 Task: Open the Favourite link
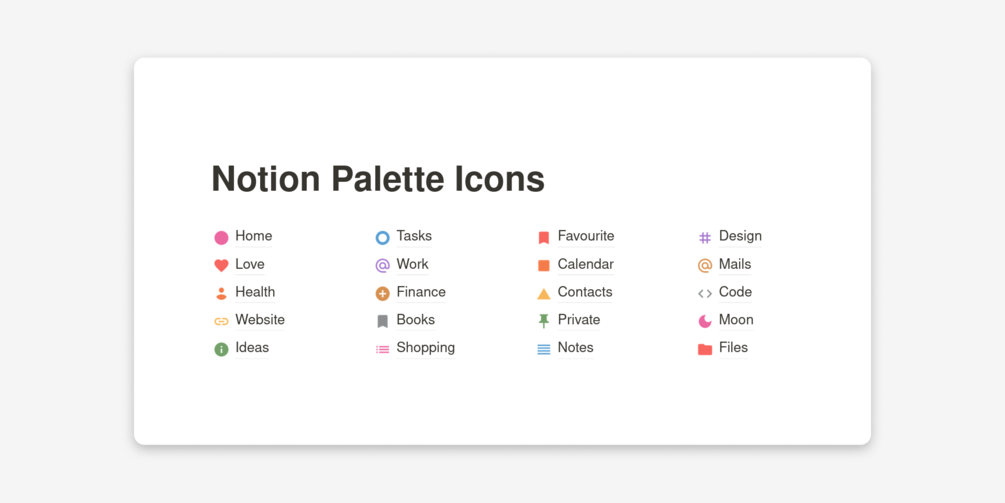coord(585,236)
